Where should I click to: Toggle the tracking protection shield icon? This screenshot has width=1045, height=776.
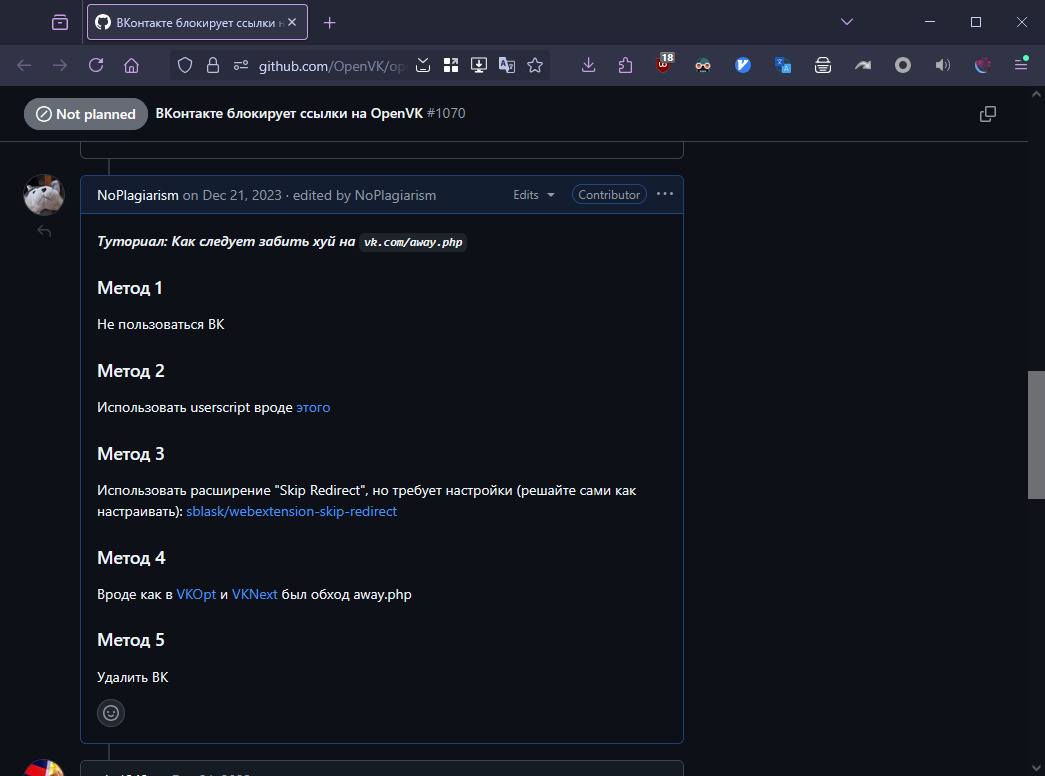click(x=184, y=65)
